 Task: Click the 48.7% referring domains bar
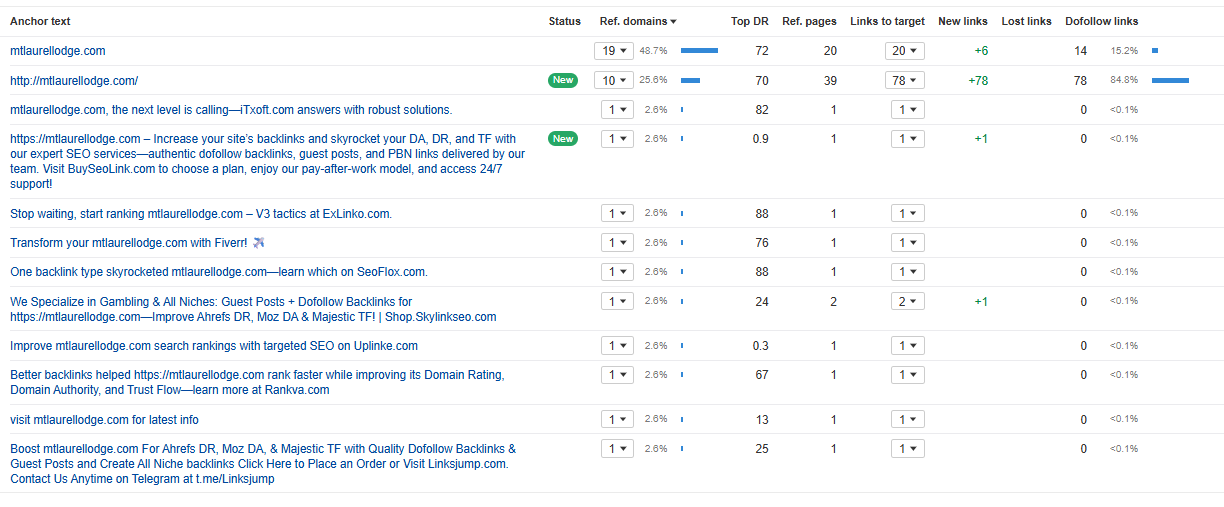(699, 51)
